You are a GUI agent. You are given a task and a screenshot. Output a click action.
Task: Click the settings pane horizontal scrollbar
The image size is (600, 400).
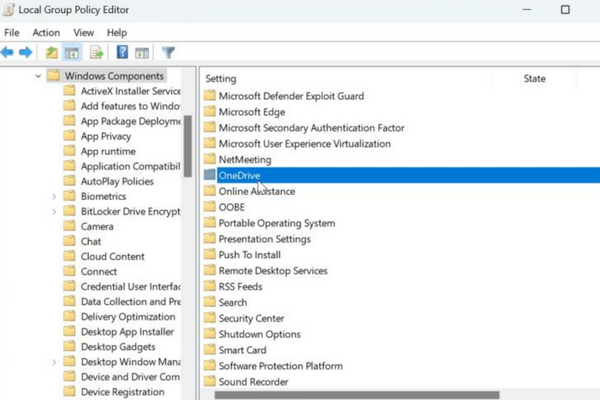[357, 395]
